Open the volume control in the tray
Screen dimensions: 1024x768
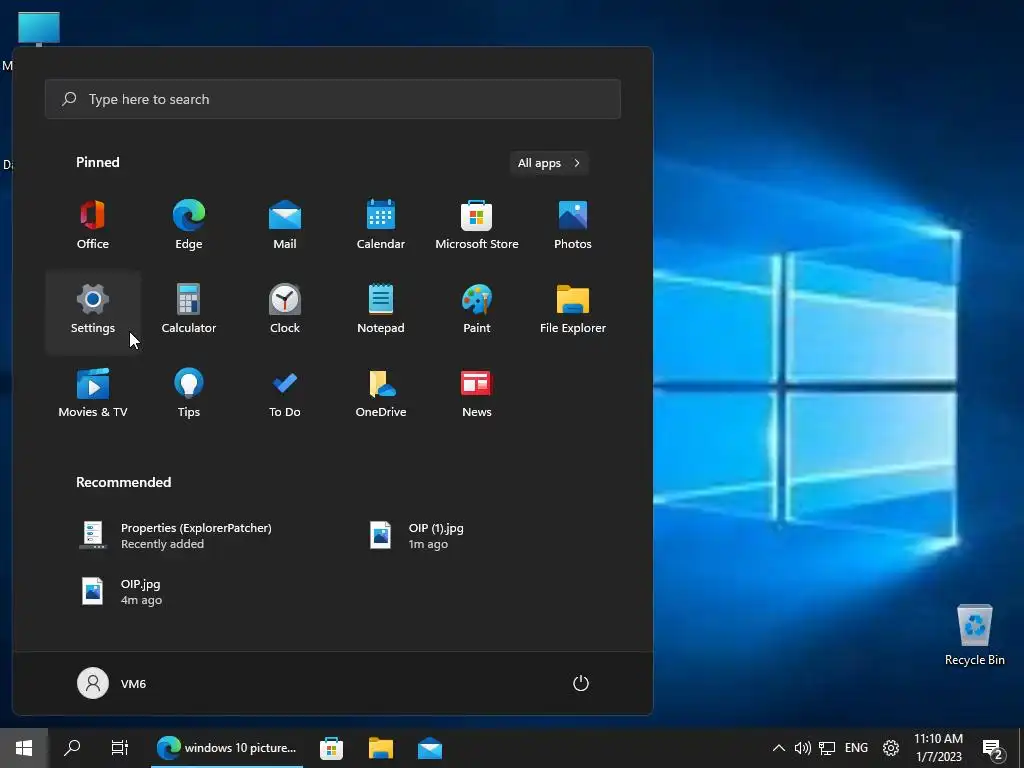[x=803, y=748]
